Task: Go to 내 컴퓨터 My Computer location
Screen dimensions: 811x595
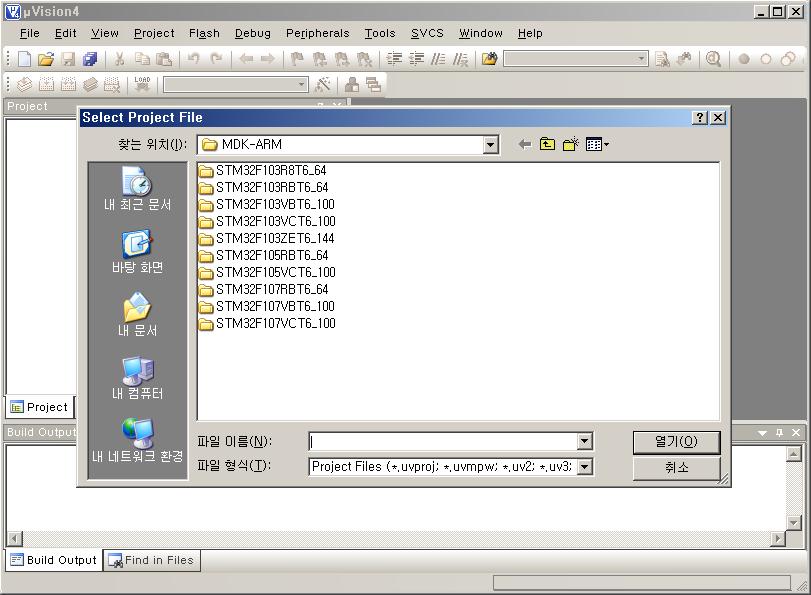Action: 137,378
